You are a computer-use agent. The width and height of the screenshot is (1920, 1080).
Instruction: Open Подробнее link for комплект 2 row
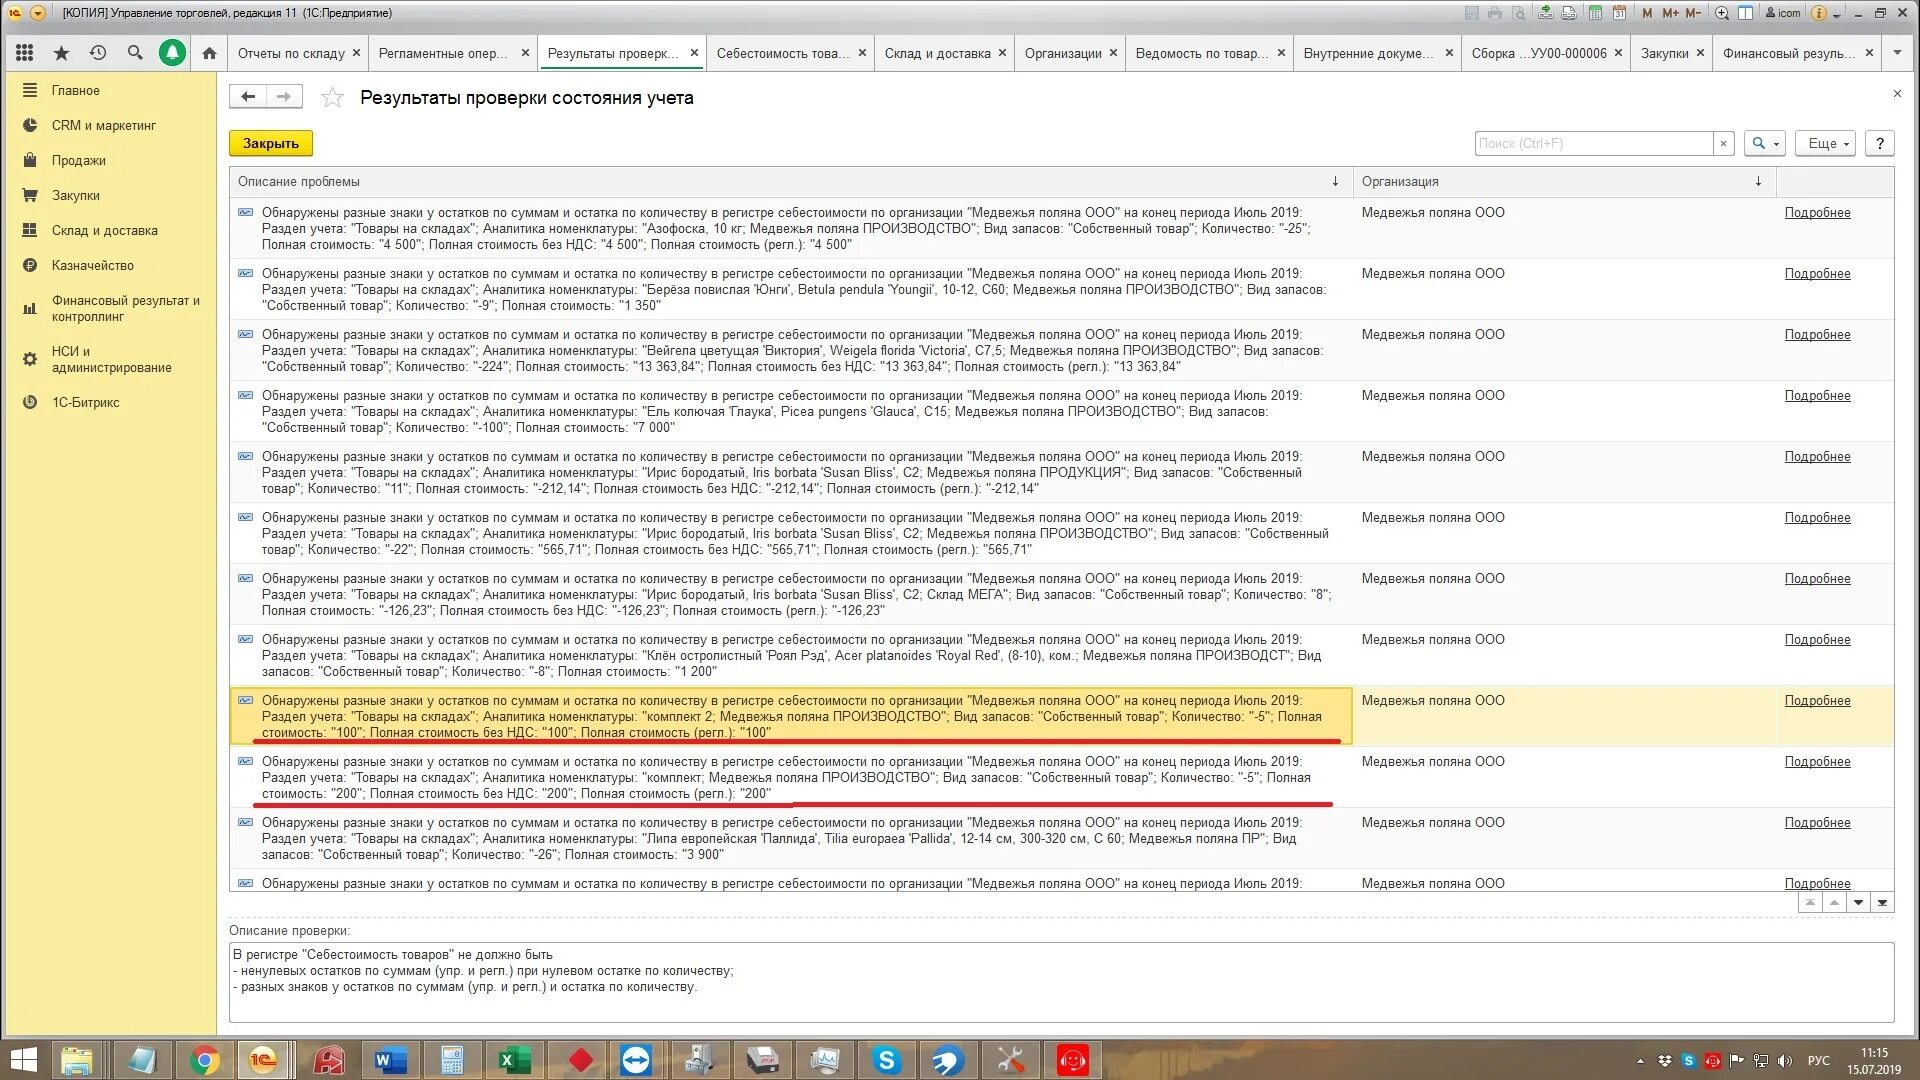point(1817,701)
